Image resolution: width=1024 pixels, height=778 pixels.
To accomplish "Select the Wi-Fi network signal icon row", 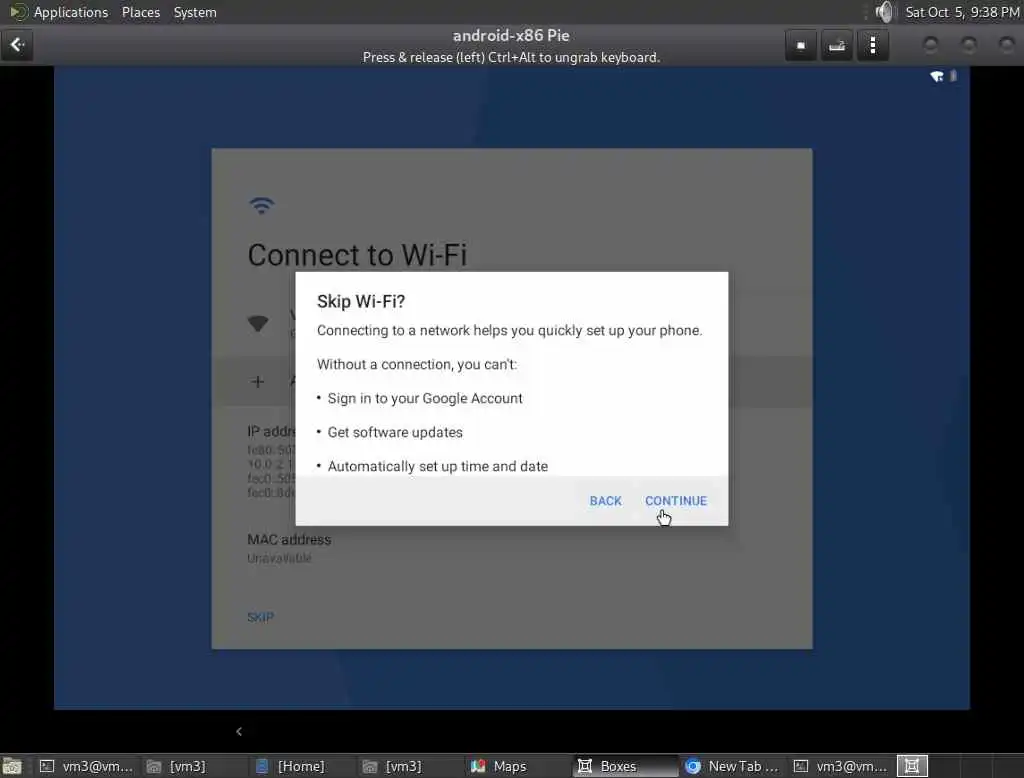I will pos(258,323).
